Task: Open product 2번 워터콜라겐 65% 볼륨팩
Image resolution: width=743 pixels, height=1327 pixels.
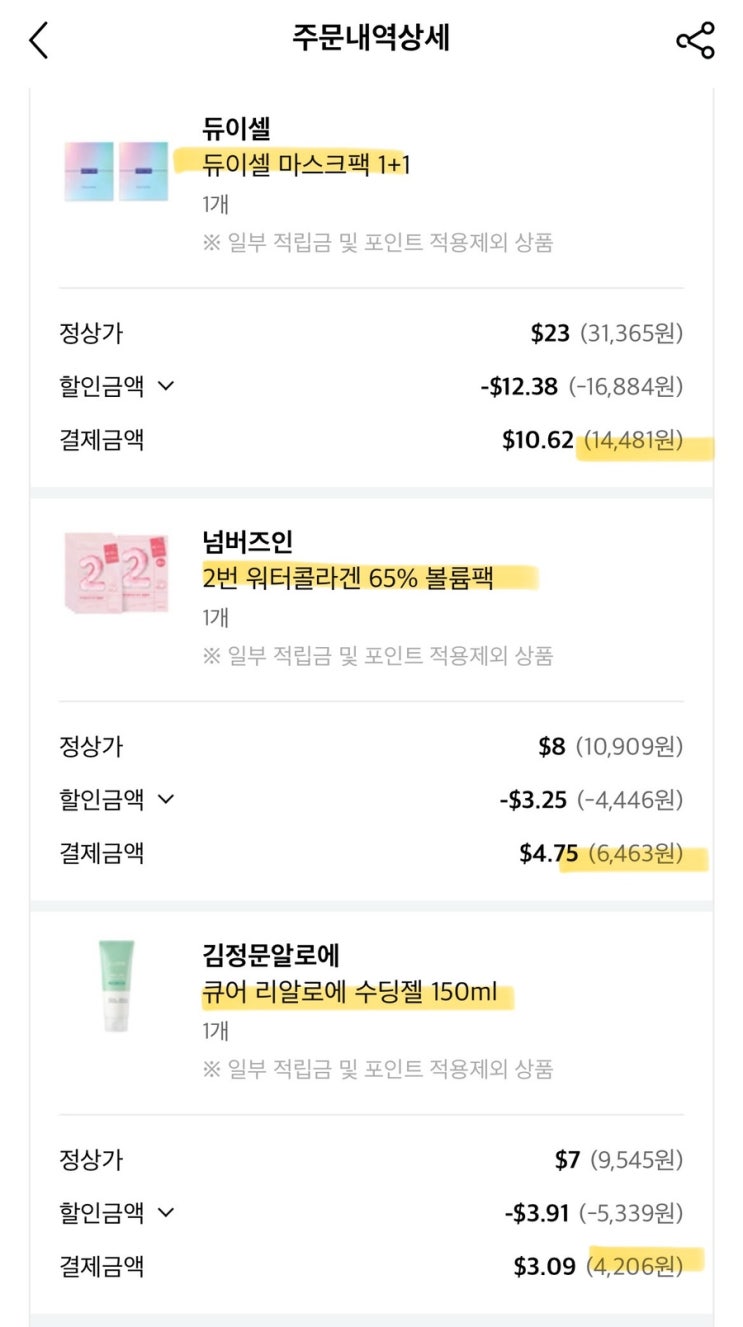Action: [x=348, y=578]
